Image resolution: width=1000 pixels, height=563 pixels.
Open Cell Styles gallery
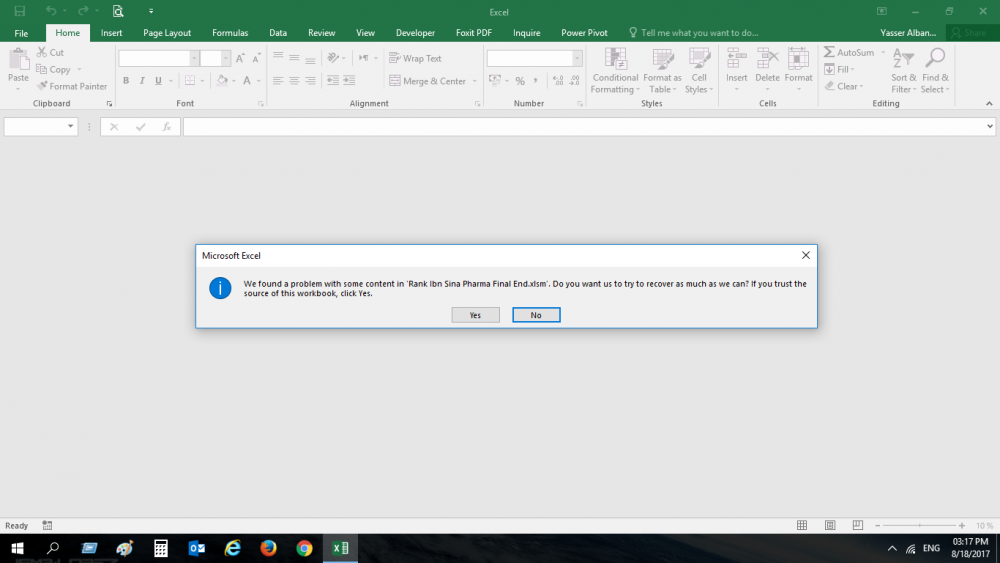699,71
